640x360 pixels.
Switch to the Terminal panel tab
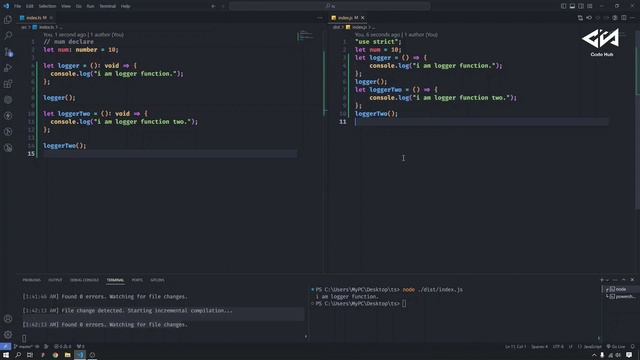[x=115, y=280]
